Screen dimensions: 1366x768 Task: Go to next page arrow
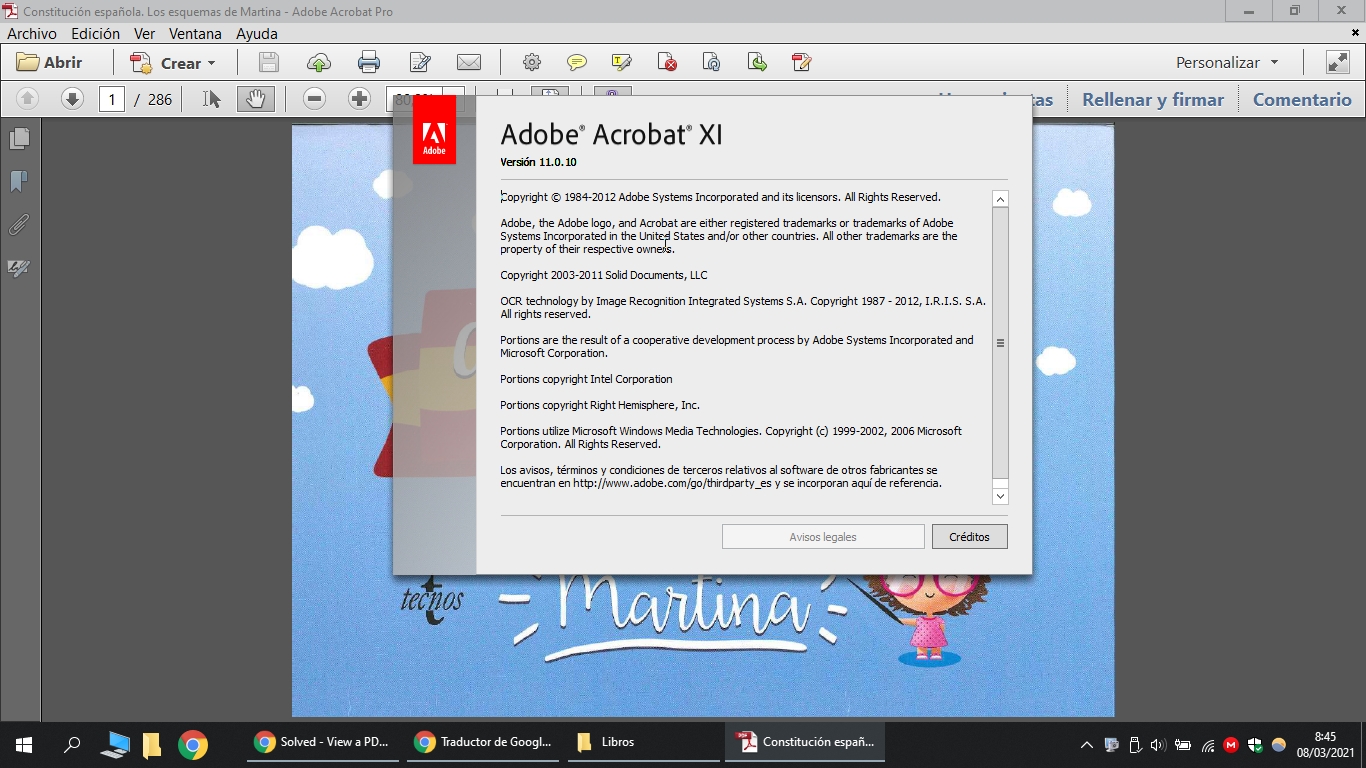click(72, 99)
